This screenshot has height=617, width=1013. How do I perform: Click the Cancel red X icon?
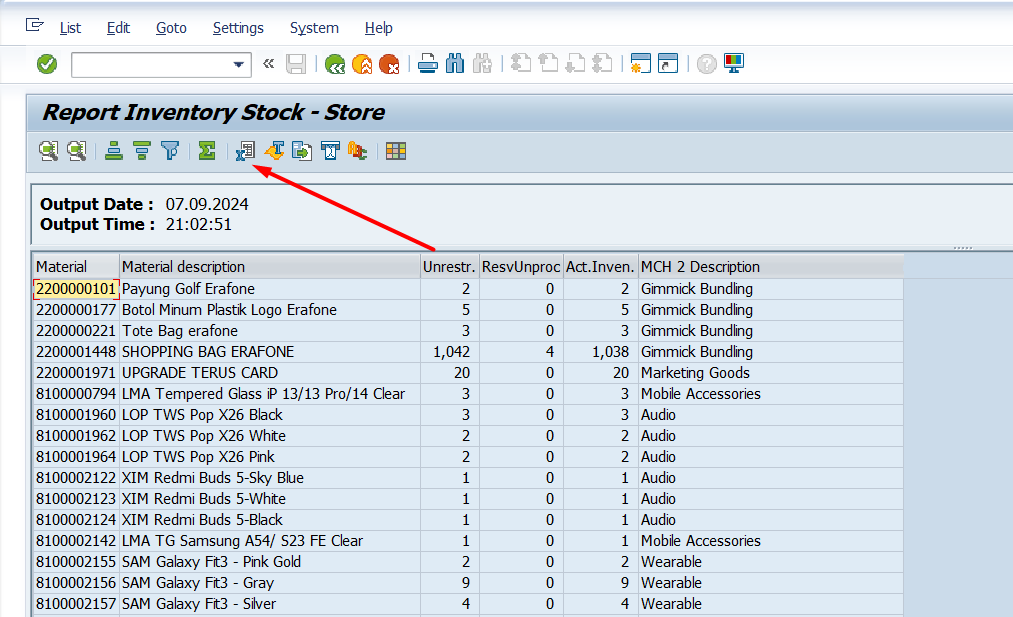[389, 64]
